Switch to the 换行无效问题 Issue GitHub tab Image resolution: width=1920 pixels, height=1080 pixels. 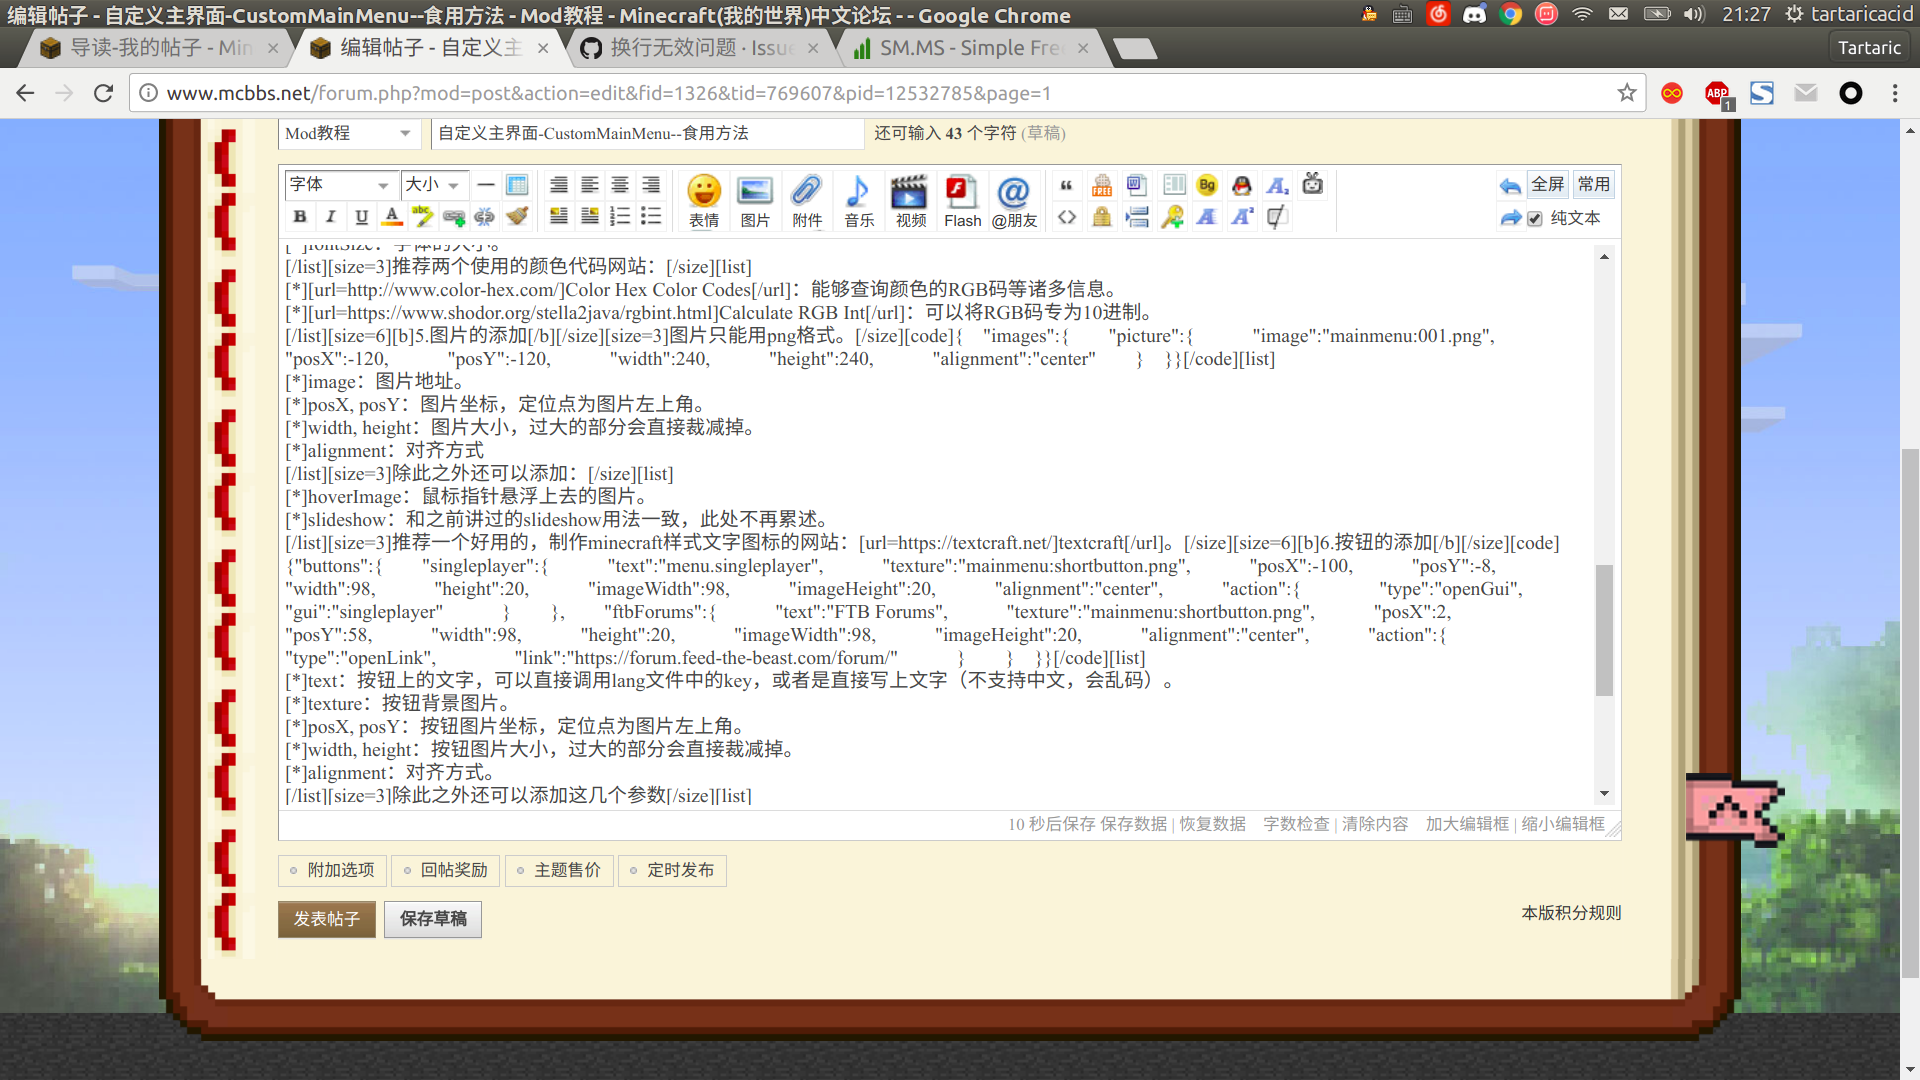pos(700,48)
